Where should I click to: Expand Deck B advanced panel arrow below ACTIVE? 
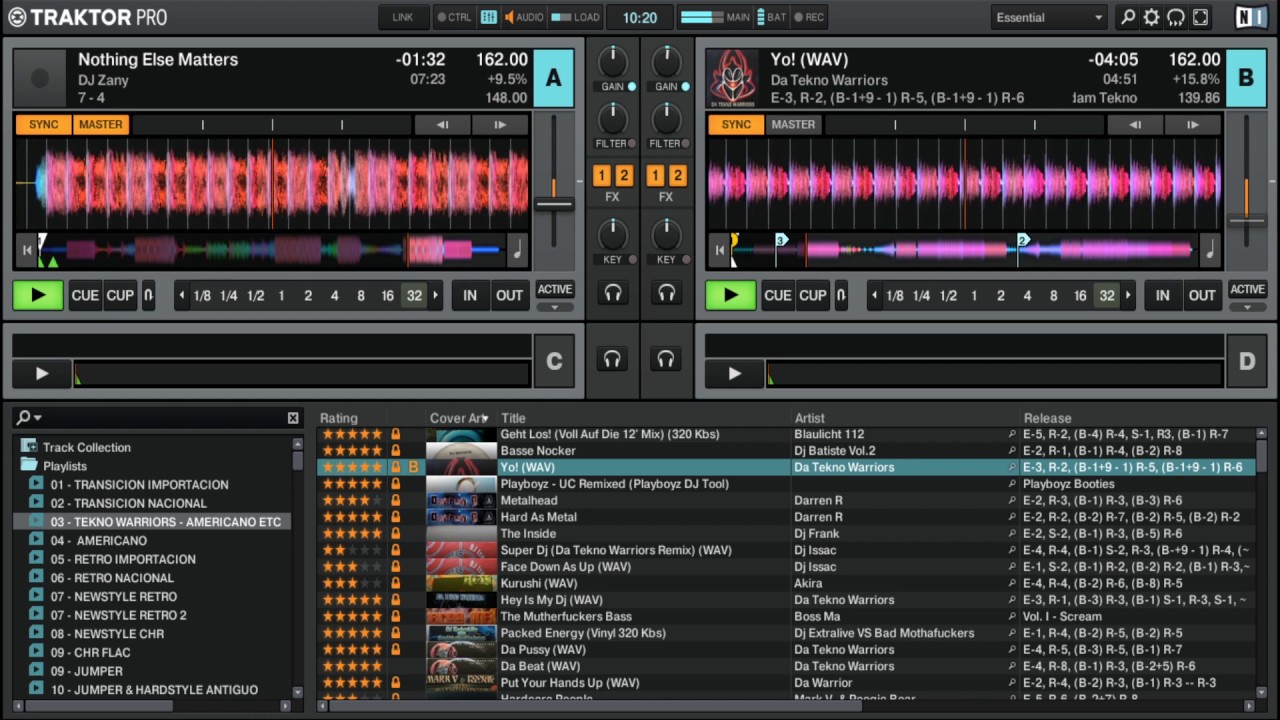[x=1247, y=307]
